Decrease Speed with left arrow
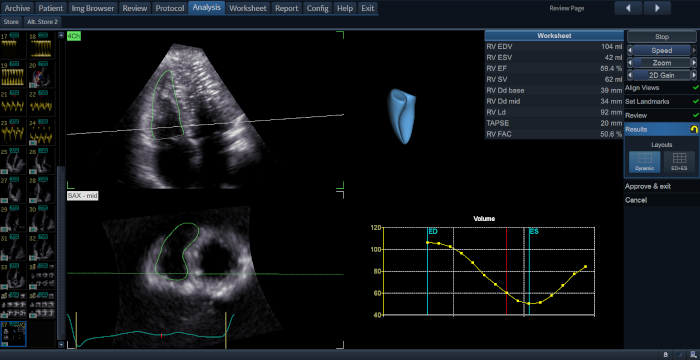This screenshot has height=360, width=700. point(629,50)
